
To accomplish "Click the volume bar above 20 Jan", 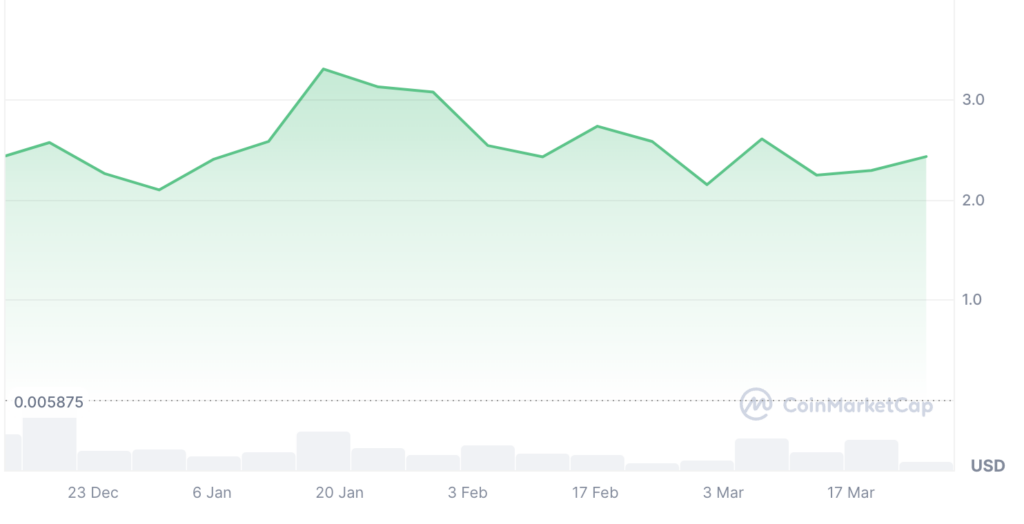I will pyautogui.click(x=323, y=451).
